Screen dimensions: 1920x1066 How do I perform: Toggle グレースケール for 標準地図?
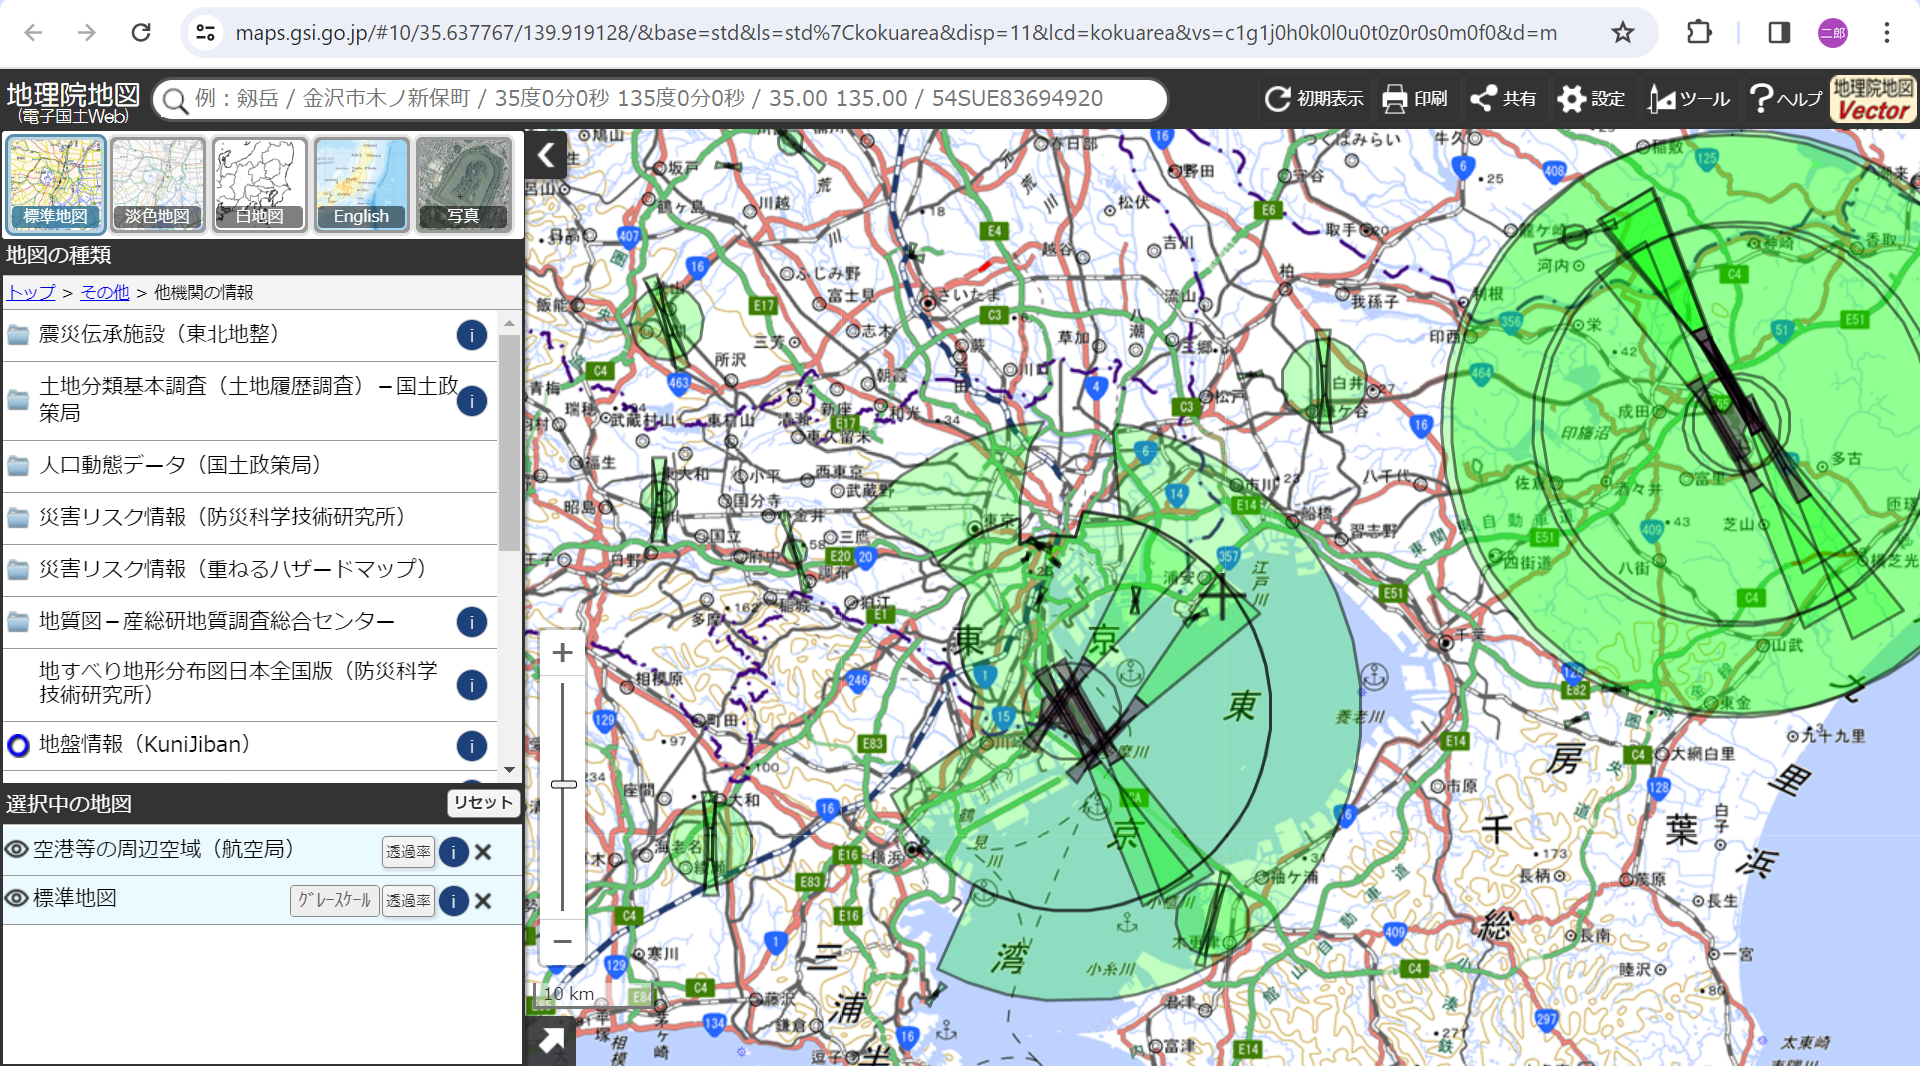(334, 901)
